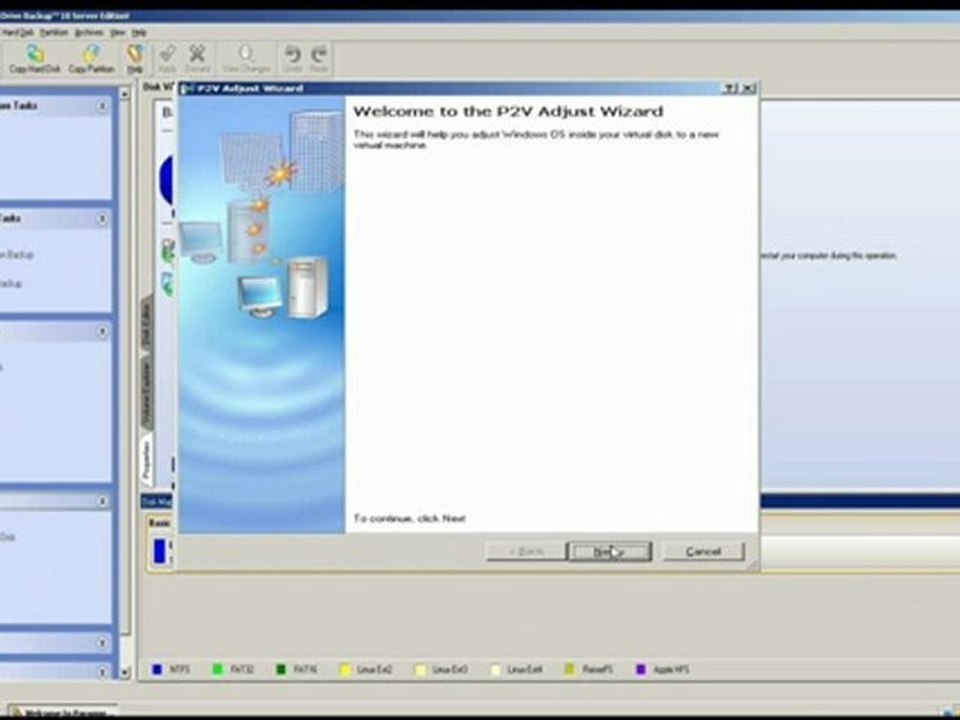This screenshot has height=720, width=960.
Task: Click the Linux Ext3 pale yellow legend swatch
Action: click(x=420, y=669)
